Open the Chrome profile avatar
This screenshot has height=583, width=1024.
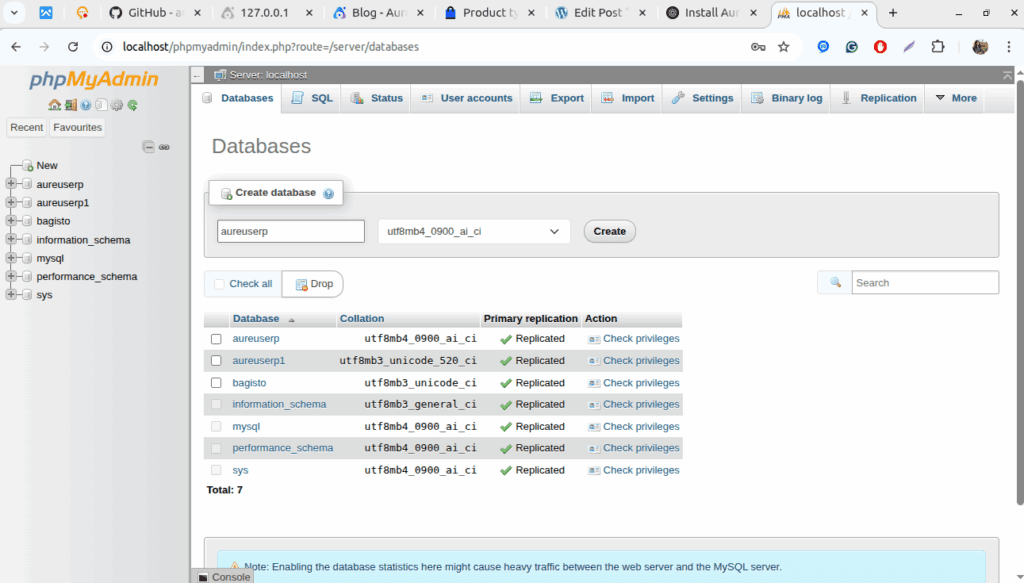pos(980,47)
